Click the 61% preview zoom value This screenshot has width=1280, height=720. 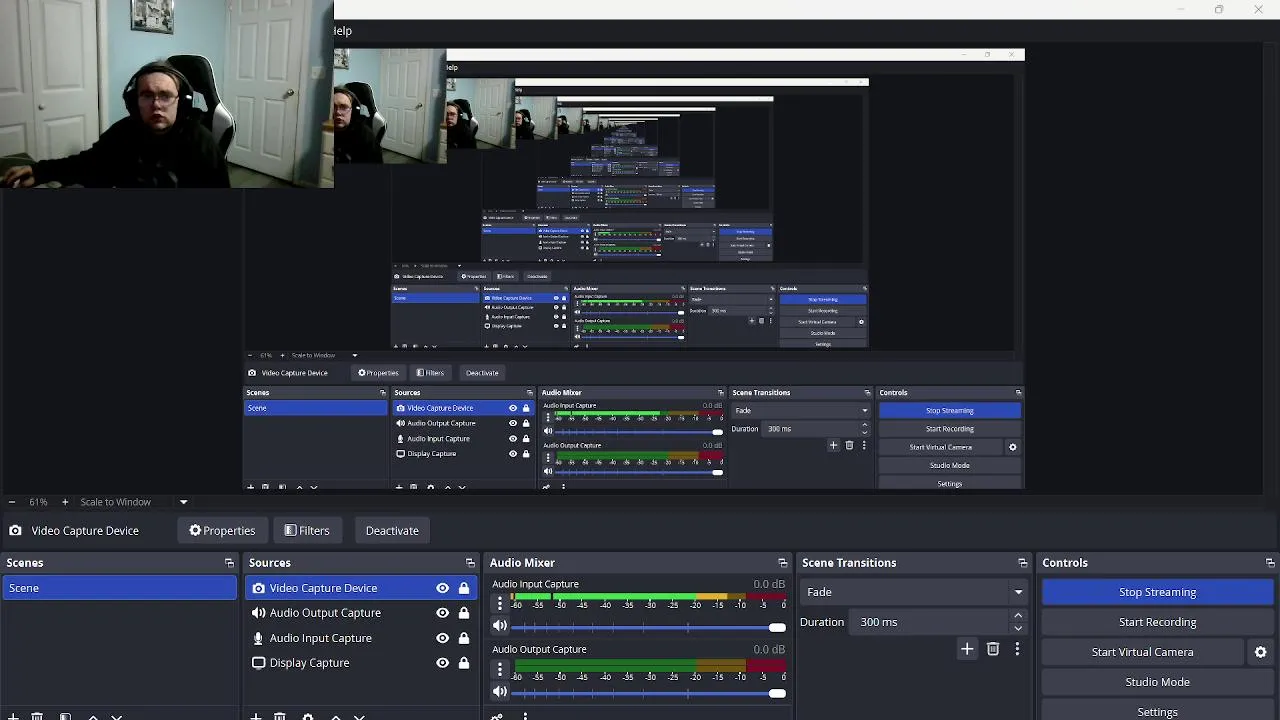pyautogui.click(x=38, y=502)
